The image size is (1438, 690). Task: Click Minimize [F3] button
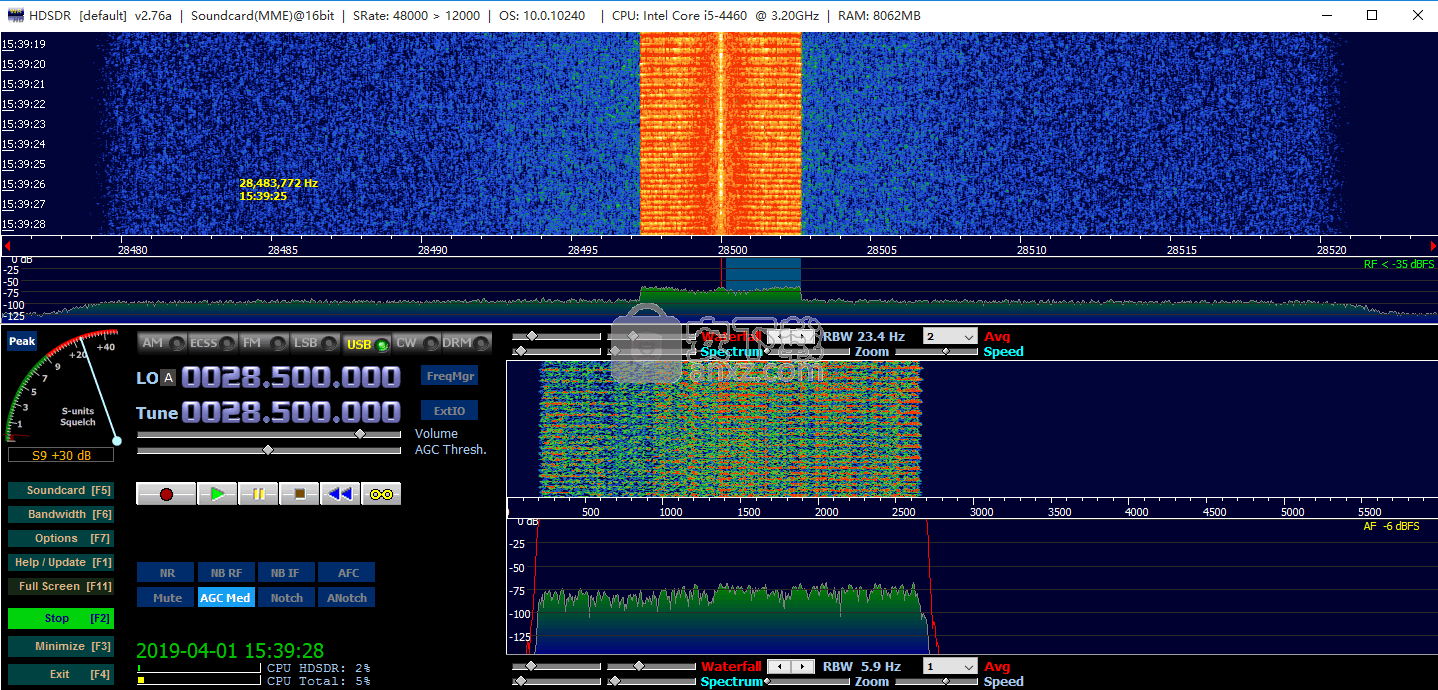point(60,647)
